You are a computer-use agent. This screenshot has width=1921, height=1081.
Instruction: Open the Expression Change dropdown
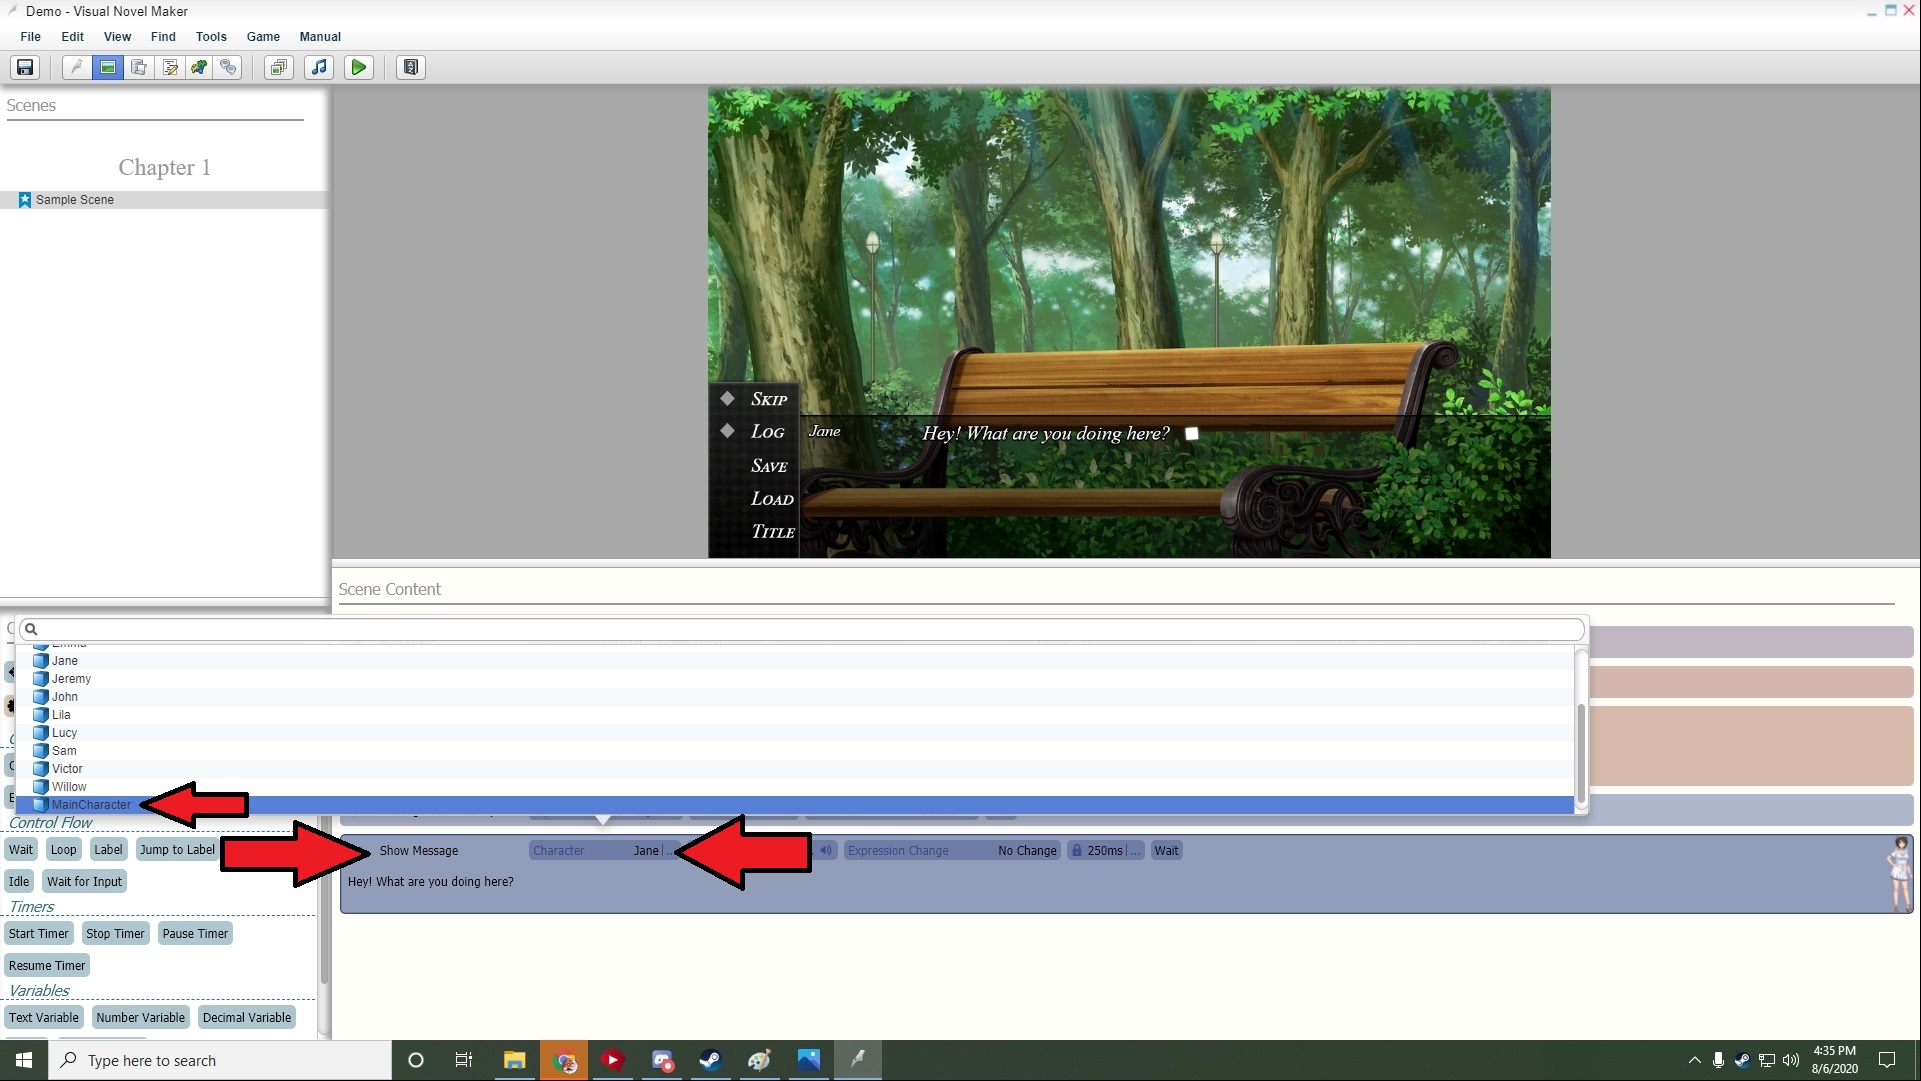click(950, 851)
